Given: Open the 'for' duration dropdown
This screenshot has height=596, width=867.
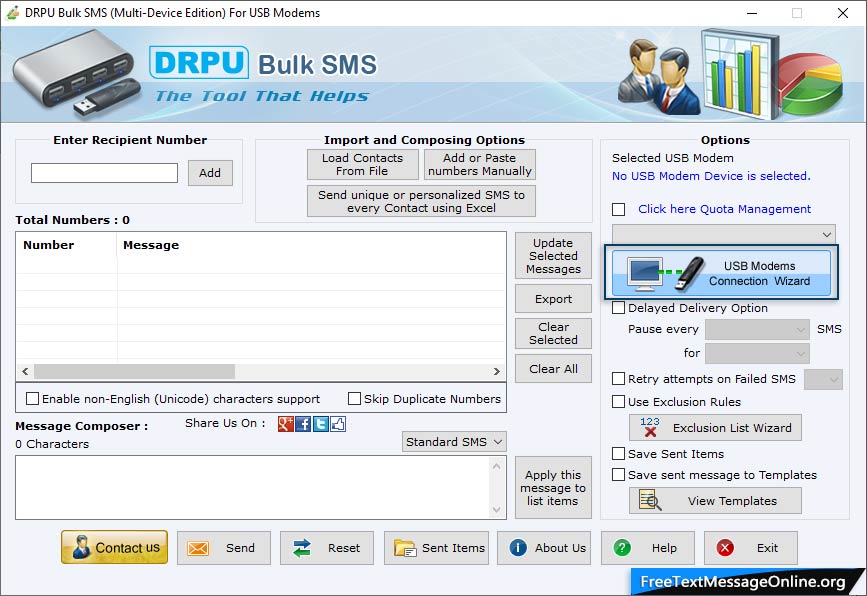Looking at the screenshot, I should tap(758, 353).
